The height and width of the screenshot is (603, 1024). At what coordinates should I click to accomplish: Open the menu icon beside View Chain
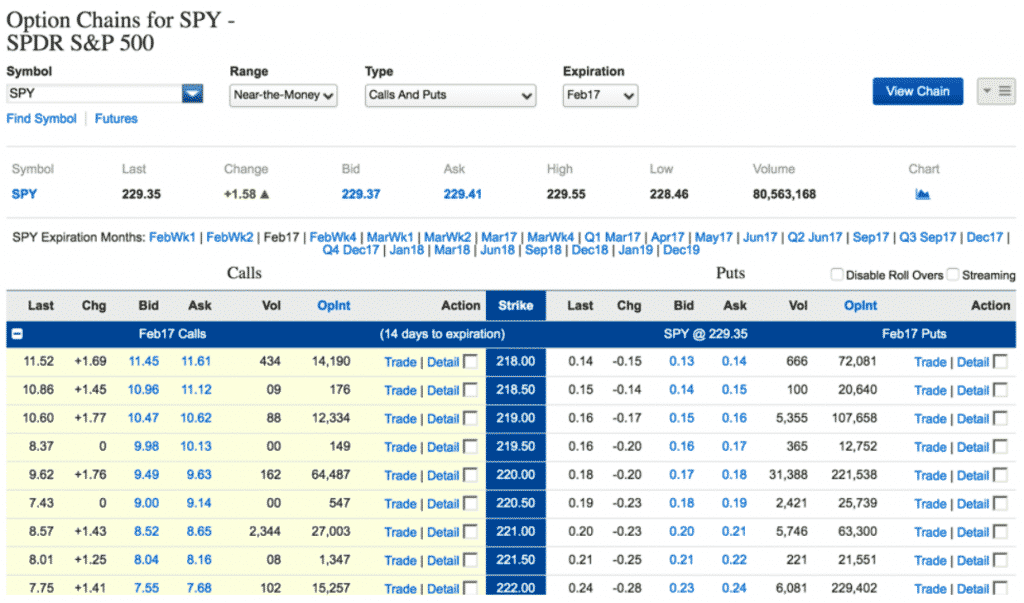point(997,91)
